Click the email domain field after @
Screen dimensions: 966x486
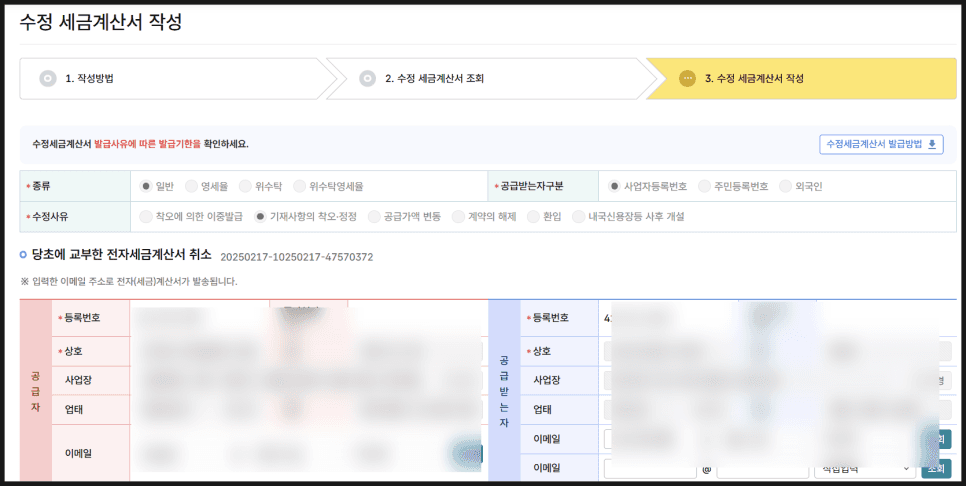click(x=763, y=469)
